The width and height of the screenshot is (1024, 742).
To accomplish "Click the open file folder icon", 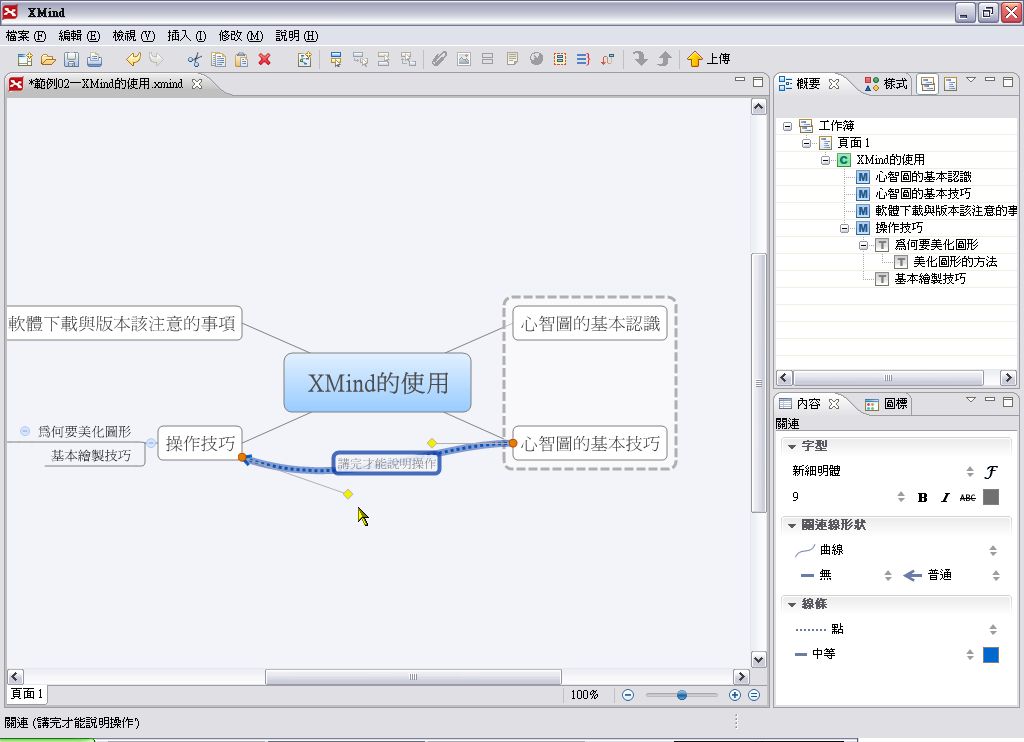I will (48, 59).
